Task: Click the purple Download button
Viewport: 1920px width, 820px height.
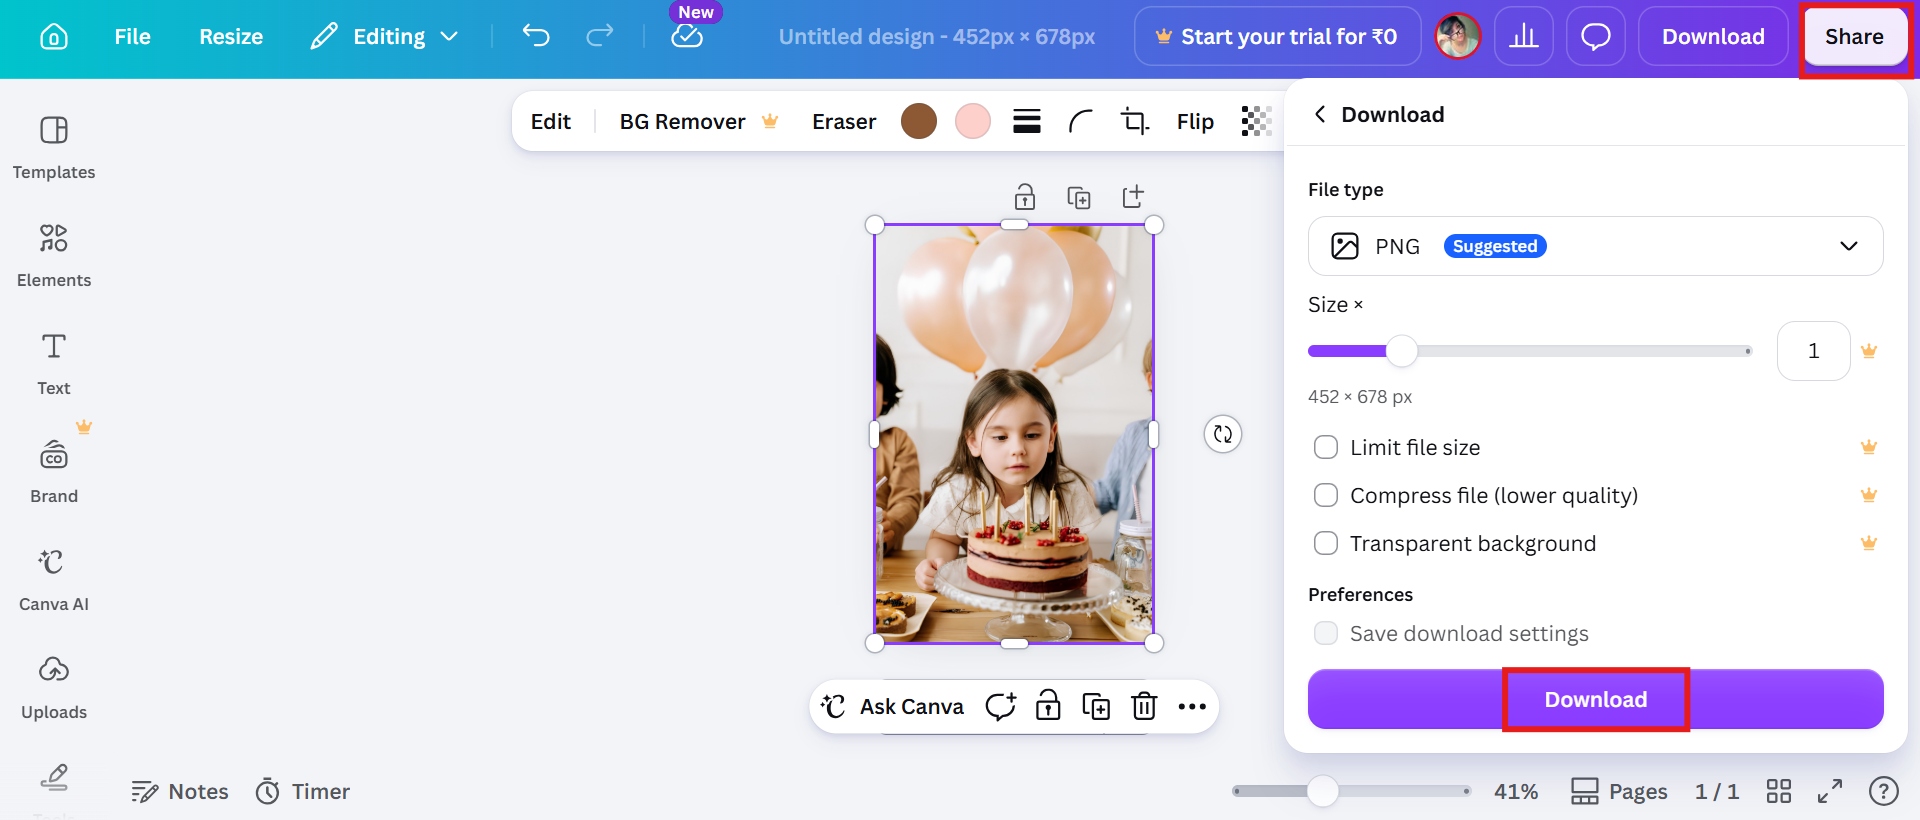Action: point(1595,699)
